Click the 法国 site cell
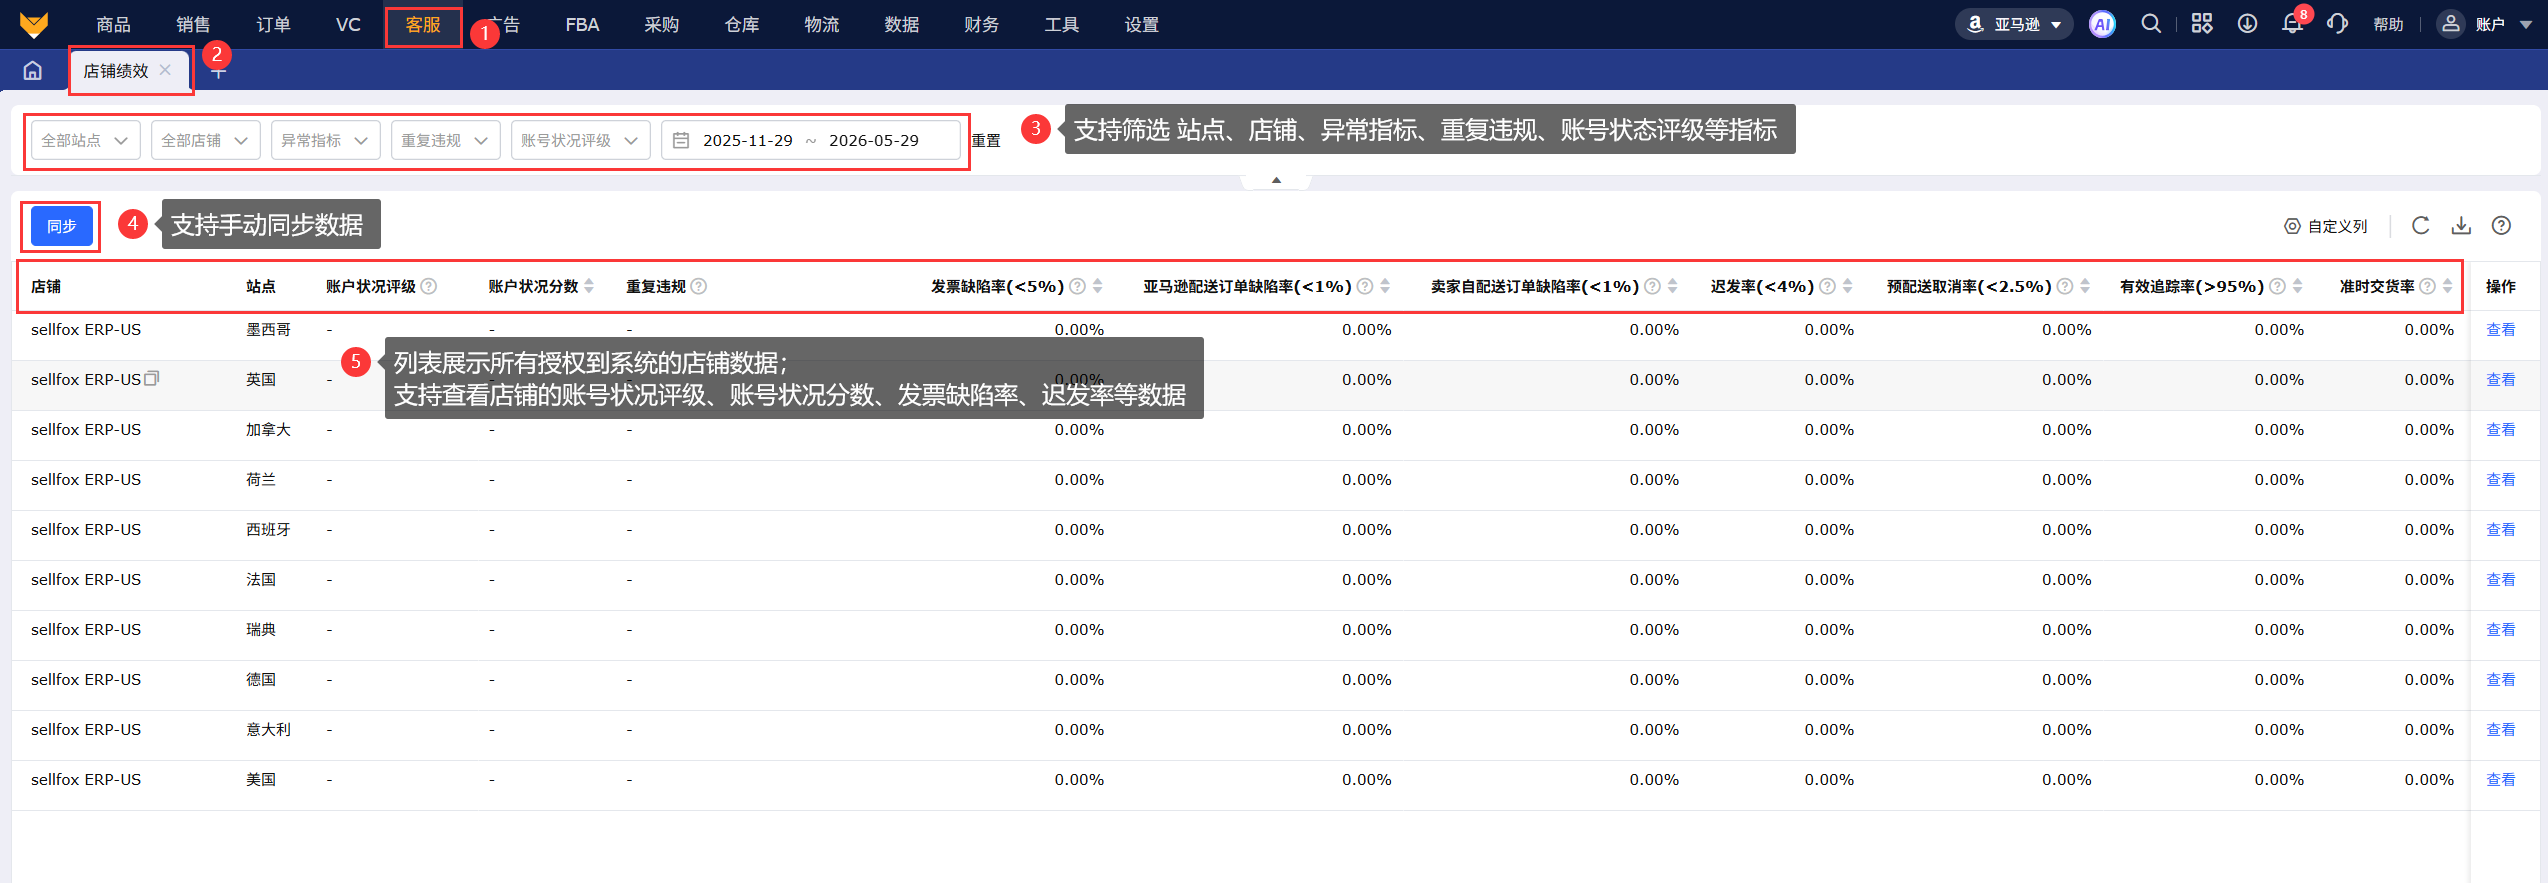The image size is (2548, 883). click(x=261, y=579)
